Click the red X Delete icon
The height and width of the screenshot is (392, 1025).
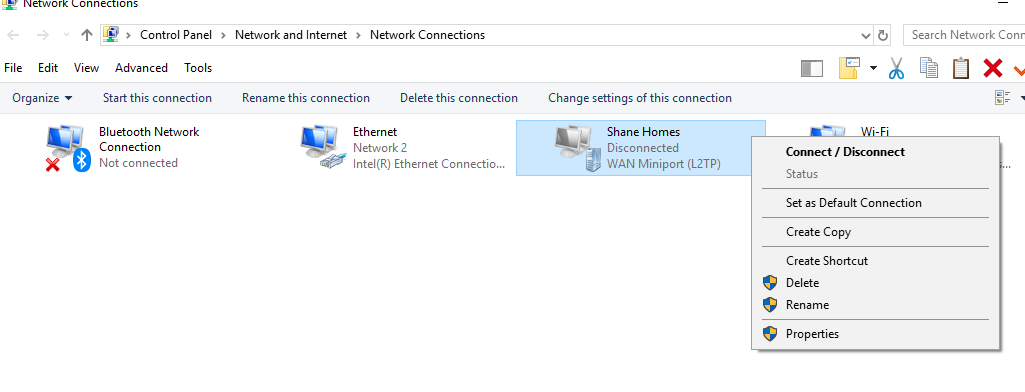click(x=992, y=68)
